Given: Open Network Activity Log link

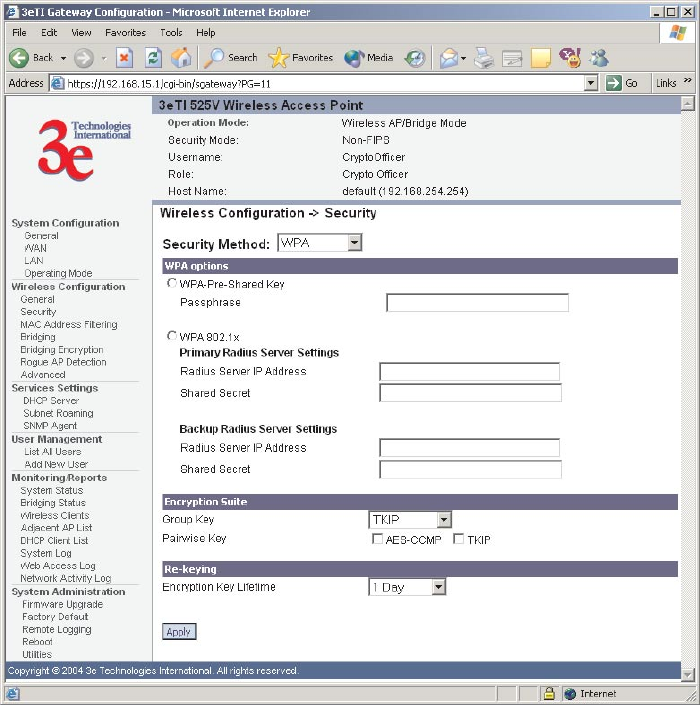Looking at the screenshot, I should click(x=66, y=578).
